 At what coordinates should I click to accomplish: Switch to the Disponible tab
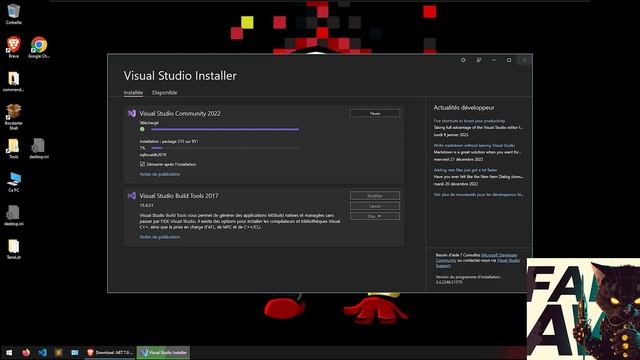pos(164,93)
